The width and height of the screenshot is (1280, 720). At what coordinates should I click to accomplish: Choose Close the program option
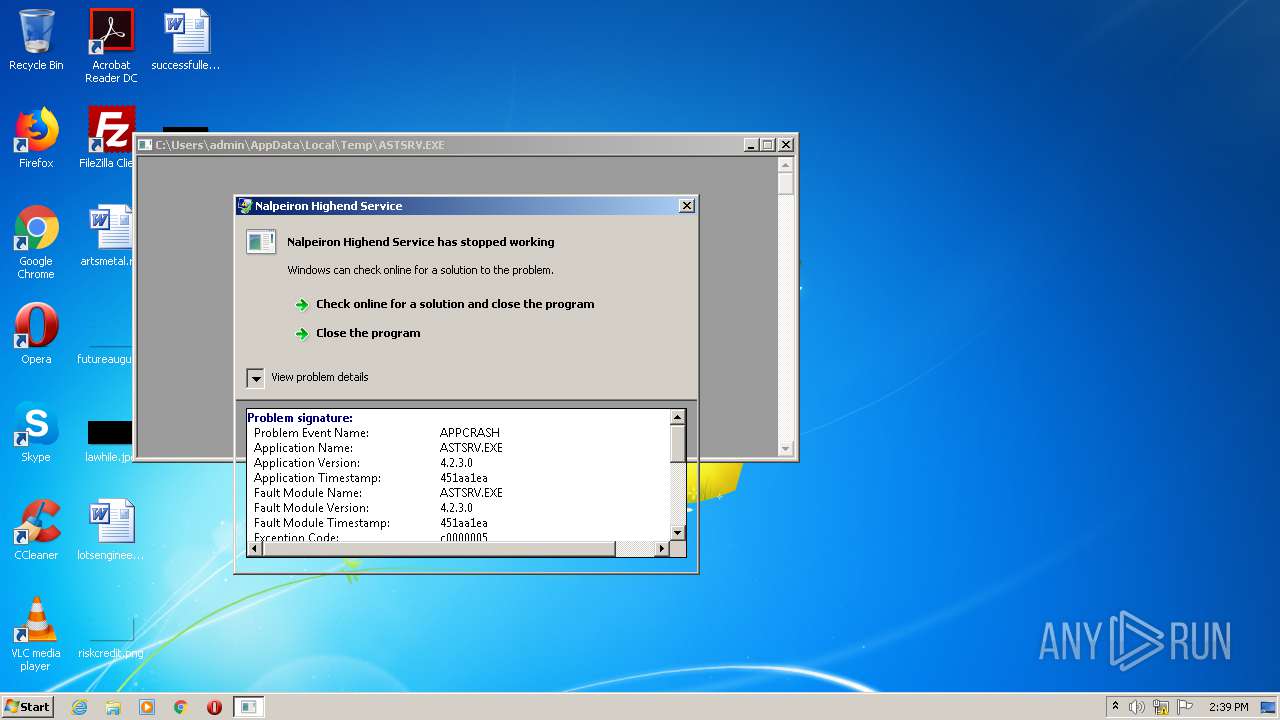click(x=368, y=333)
